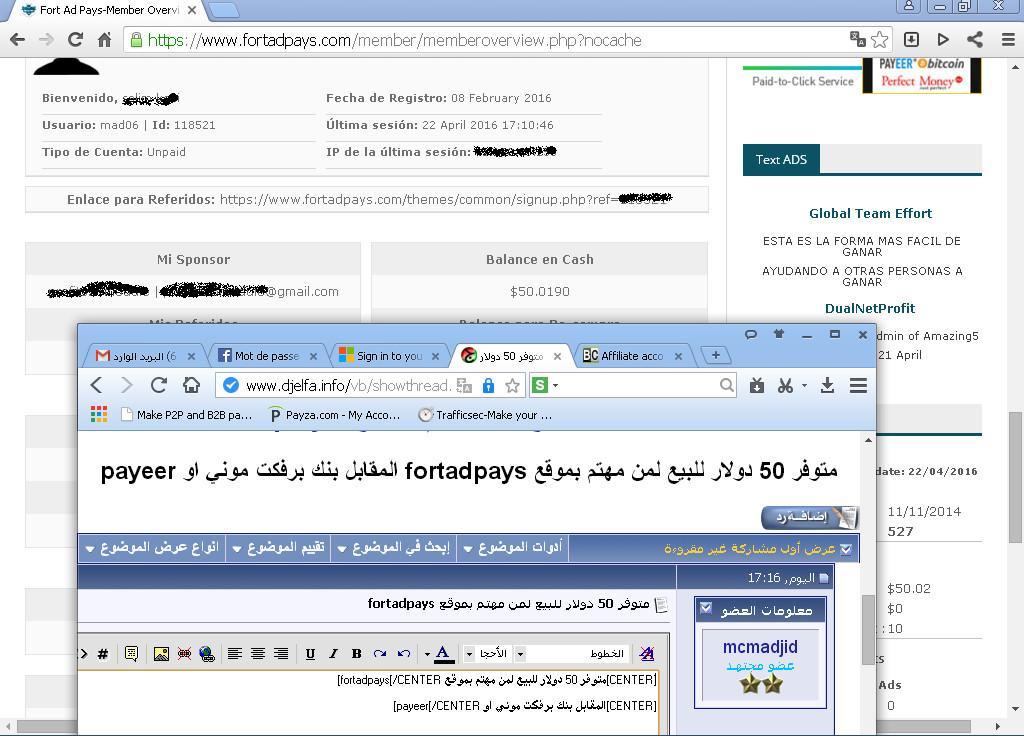Click translate icon in djelfa.info address bar
Viewport: 1024px width, 736px height.
[x=464, y=386]
